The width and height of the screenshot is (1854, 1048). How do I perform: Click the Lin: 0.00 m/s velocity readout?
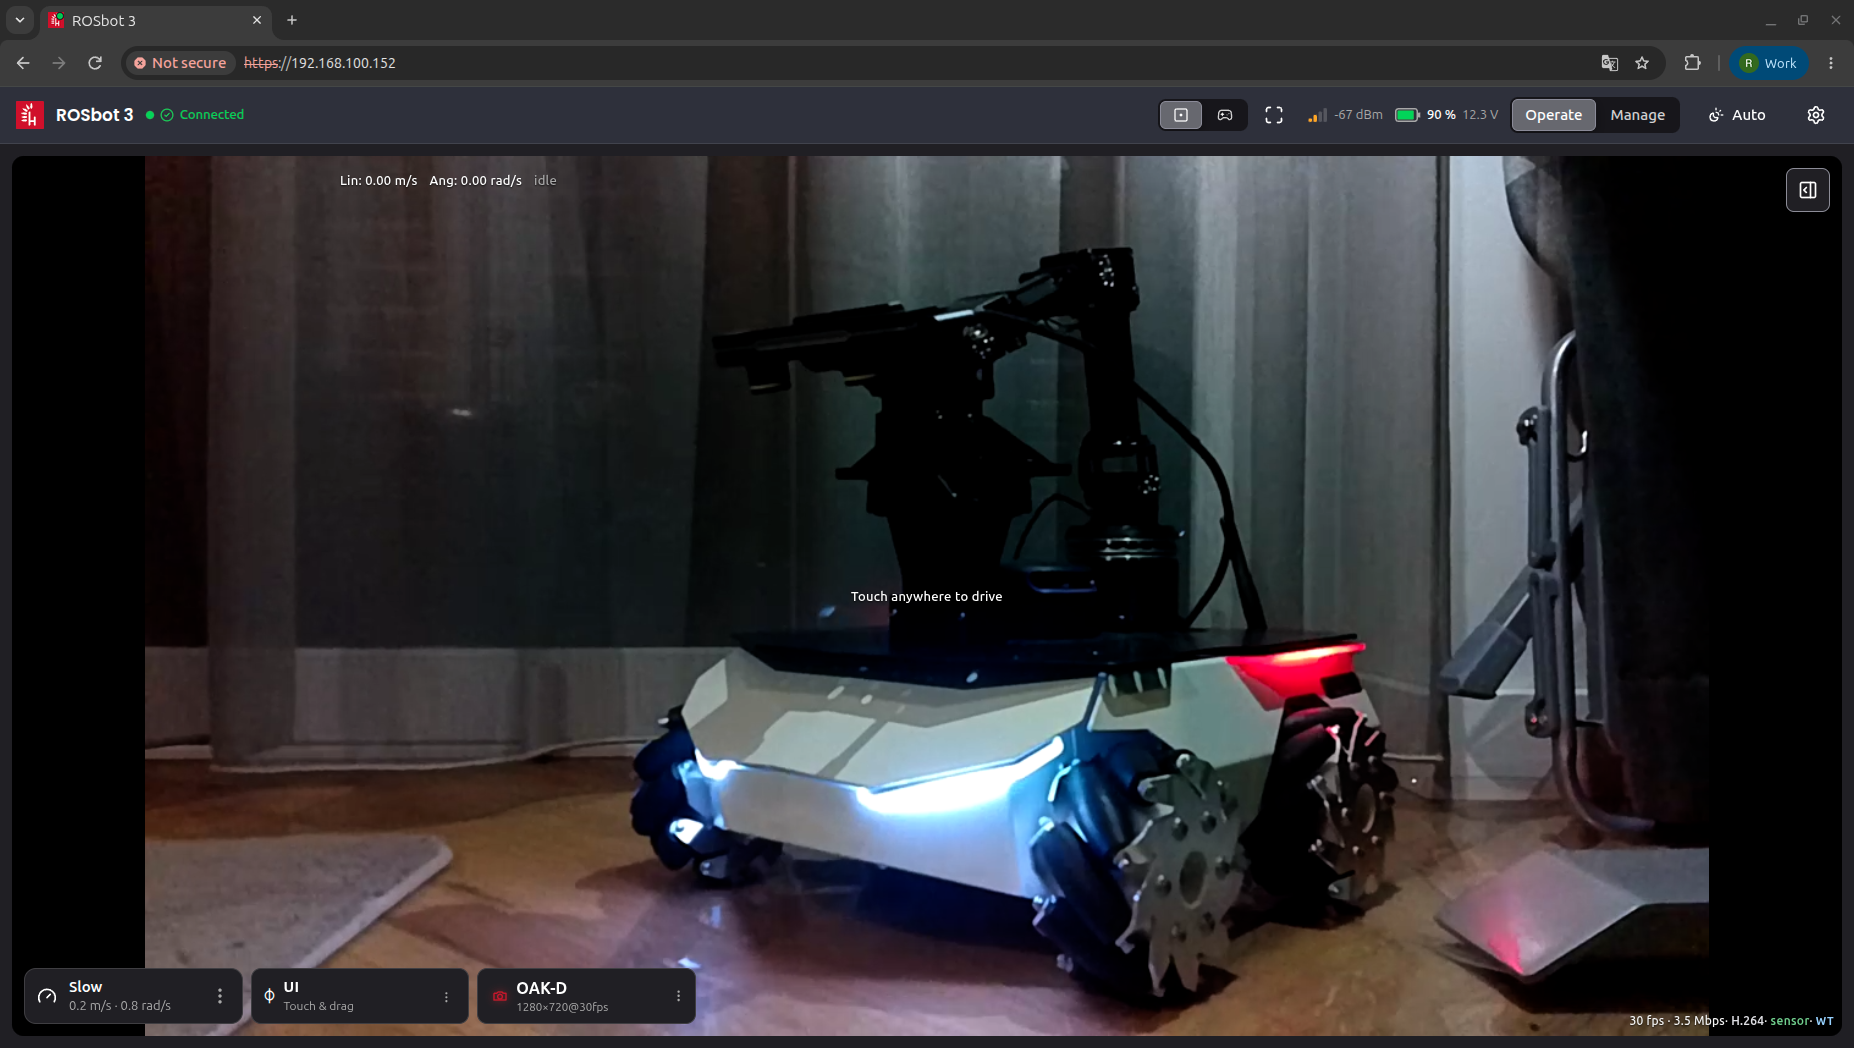point(378,181)
